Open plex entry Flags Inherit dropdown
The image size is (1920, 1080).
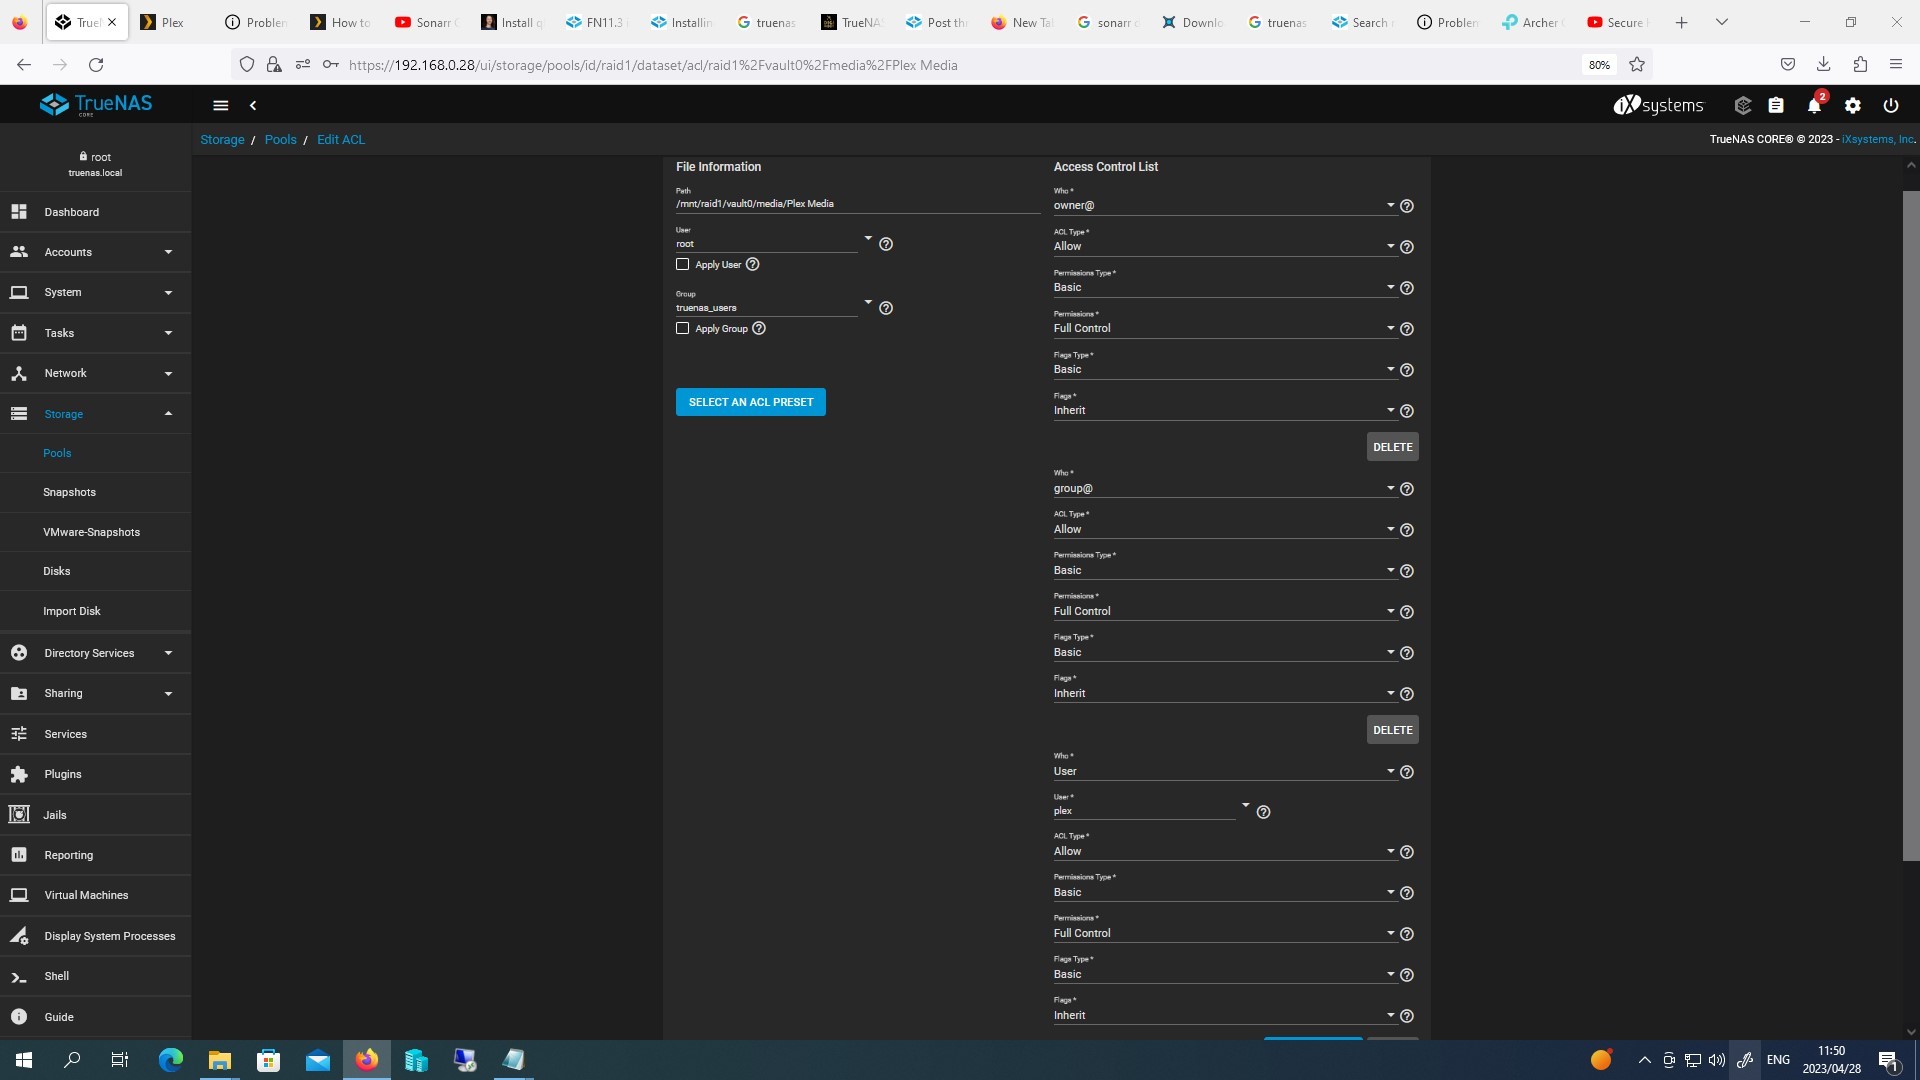(1224, 1016)
